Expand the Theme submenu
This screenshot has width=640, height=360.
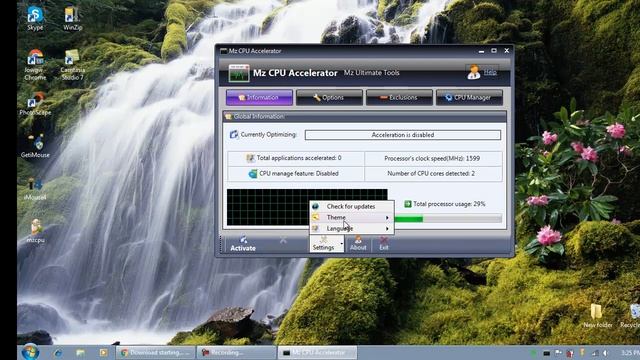351,218
